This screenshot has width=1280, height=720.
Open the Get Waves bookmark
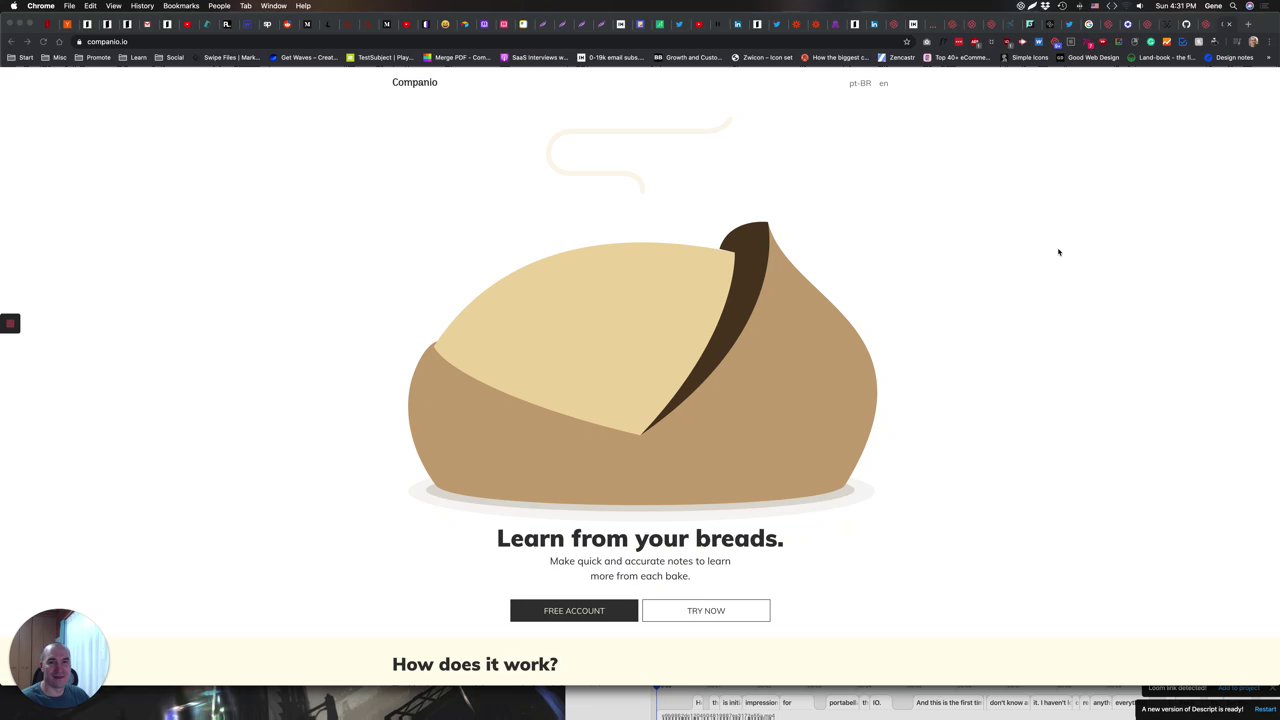click(305, 58)
